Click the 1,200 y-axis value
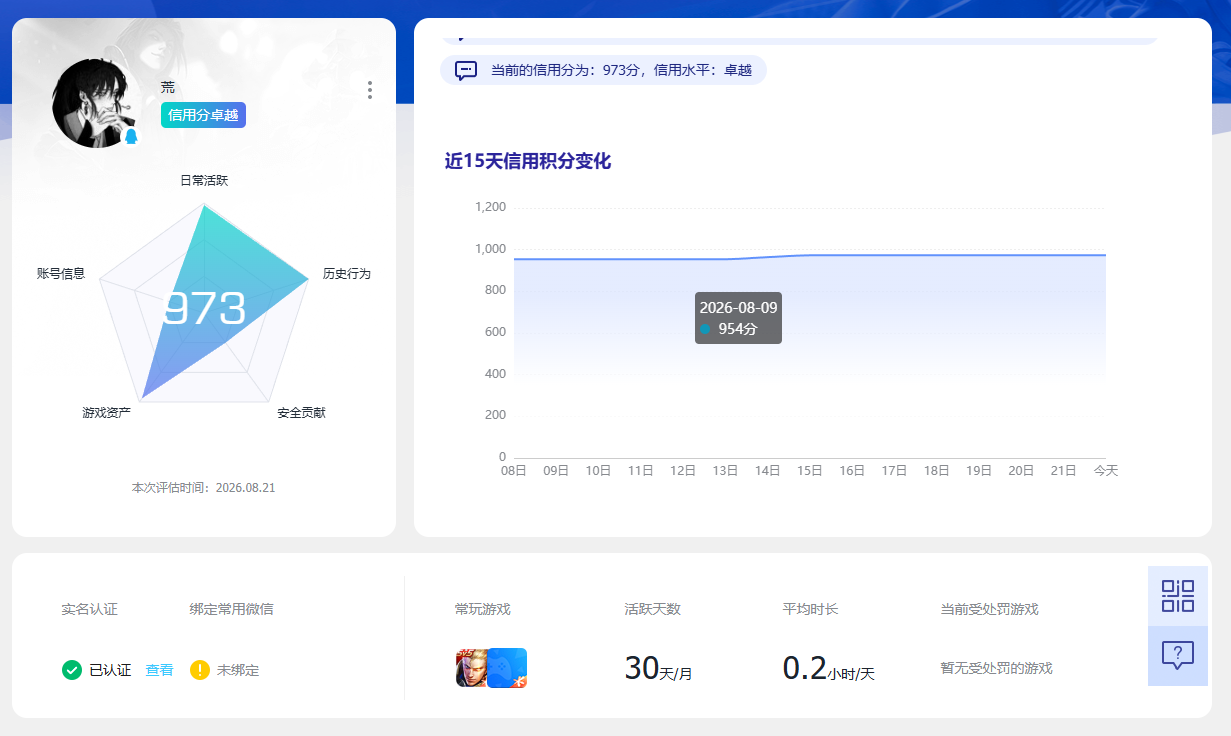Screen dimensions: 1231x736 (490, 207)
